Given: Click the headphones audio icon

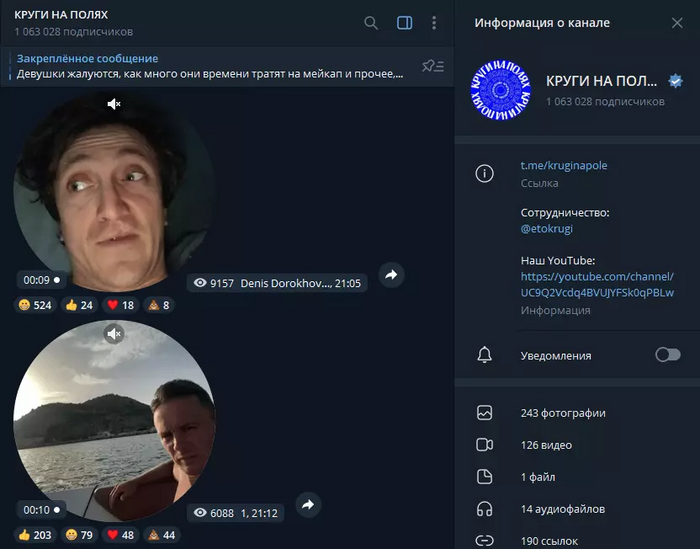Looking at the screenshot, I should pos(484,509).
